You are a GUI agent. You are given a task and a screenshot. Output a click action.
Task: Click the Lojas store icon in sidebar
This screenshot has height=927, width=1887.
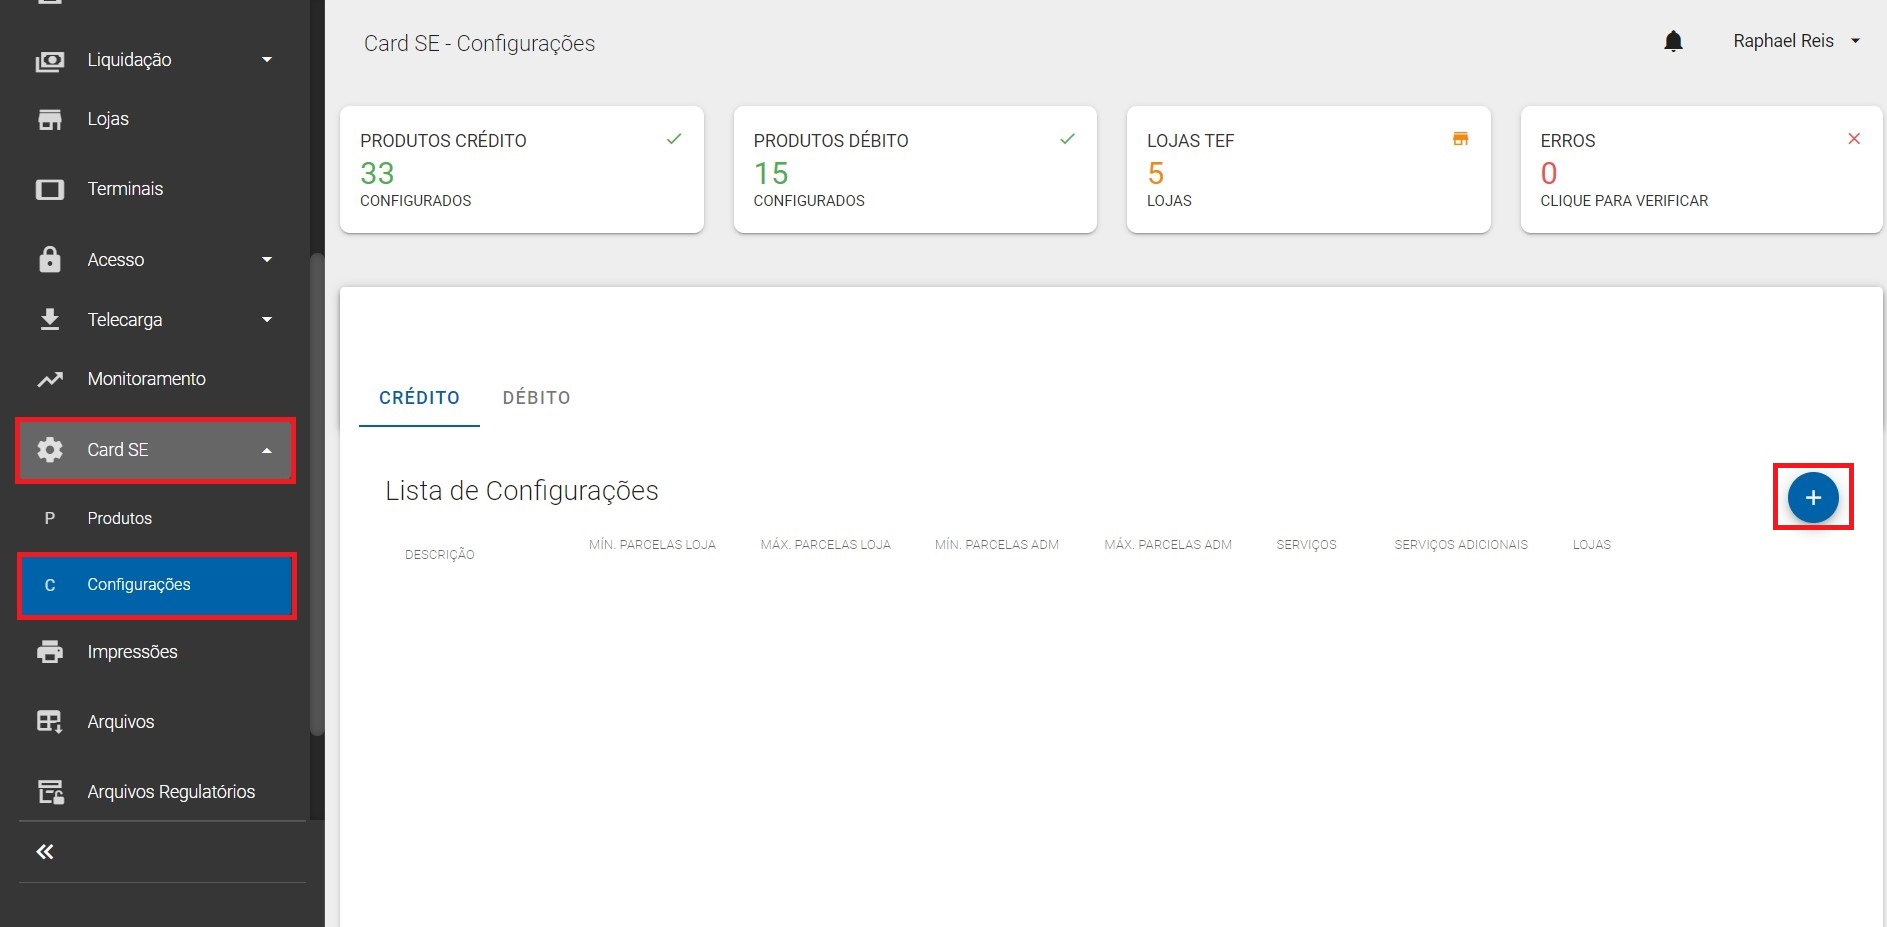coord(50,119)
